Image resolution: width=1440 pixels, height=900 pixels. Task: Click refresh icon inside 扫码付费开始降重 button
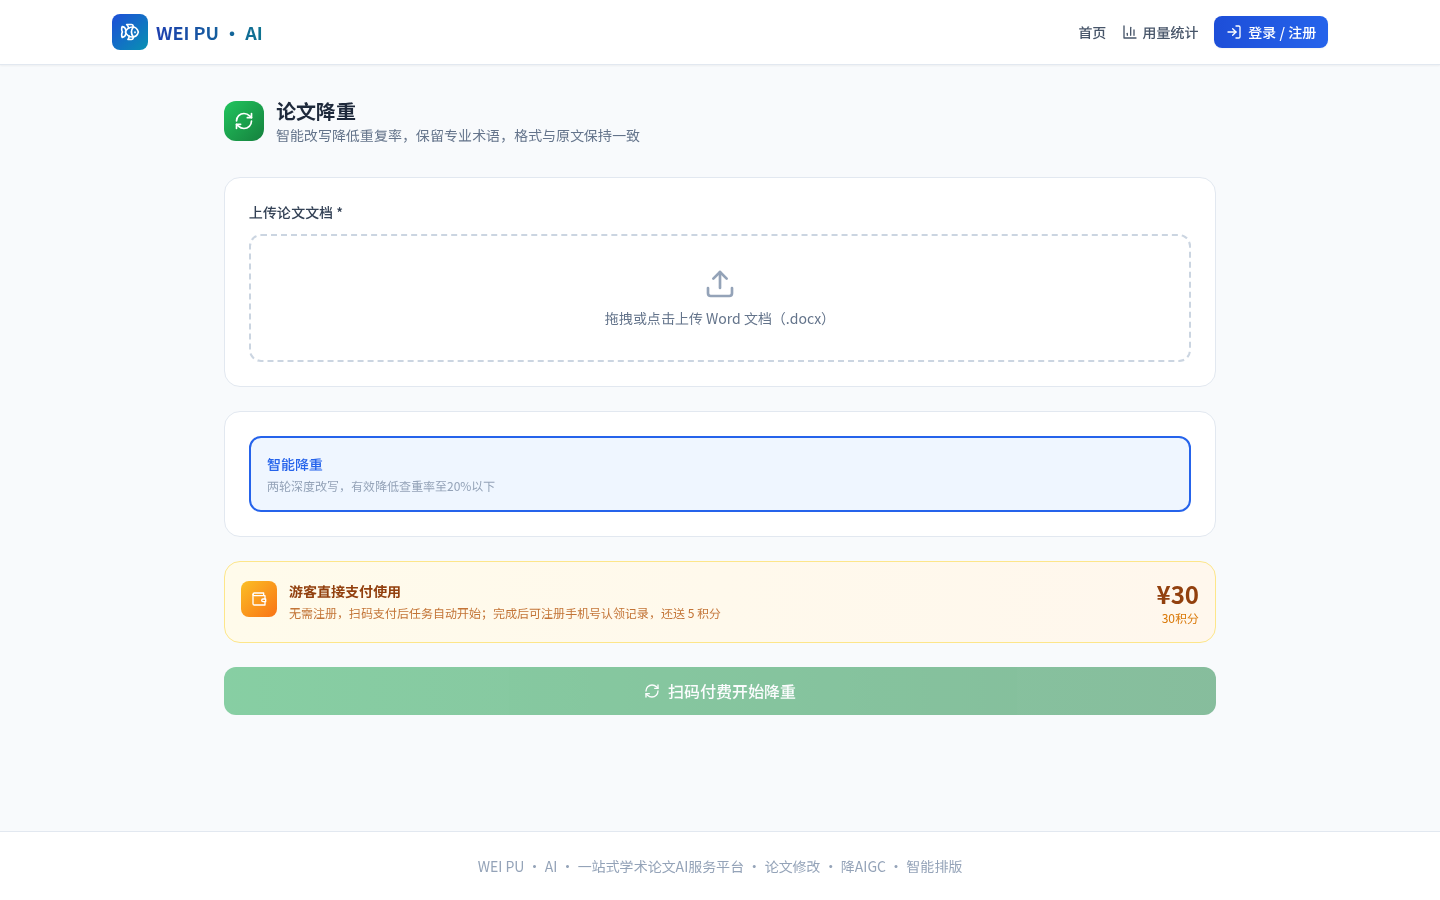[652, 691]
